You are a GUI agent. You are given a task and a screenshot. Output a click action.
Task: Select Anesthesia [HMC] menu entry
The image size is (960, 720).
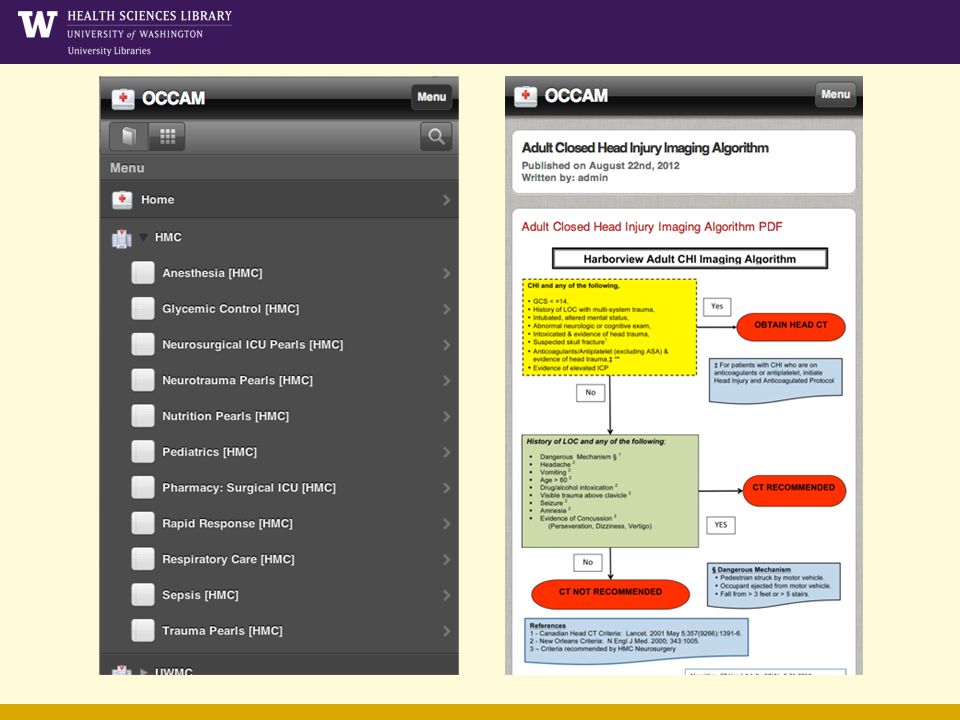tap(279, 273)
